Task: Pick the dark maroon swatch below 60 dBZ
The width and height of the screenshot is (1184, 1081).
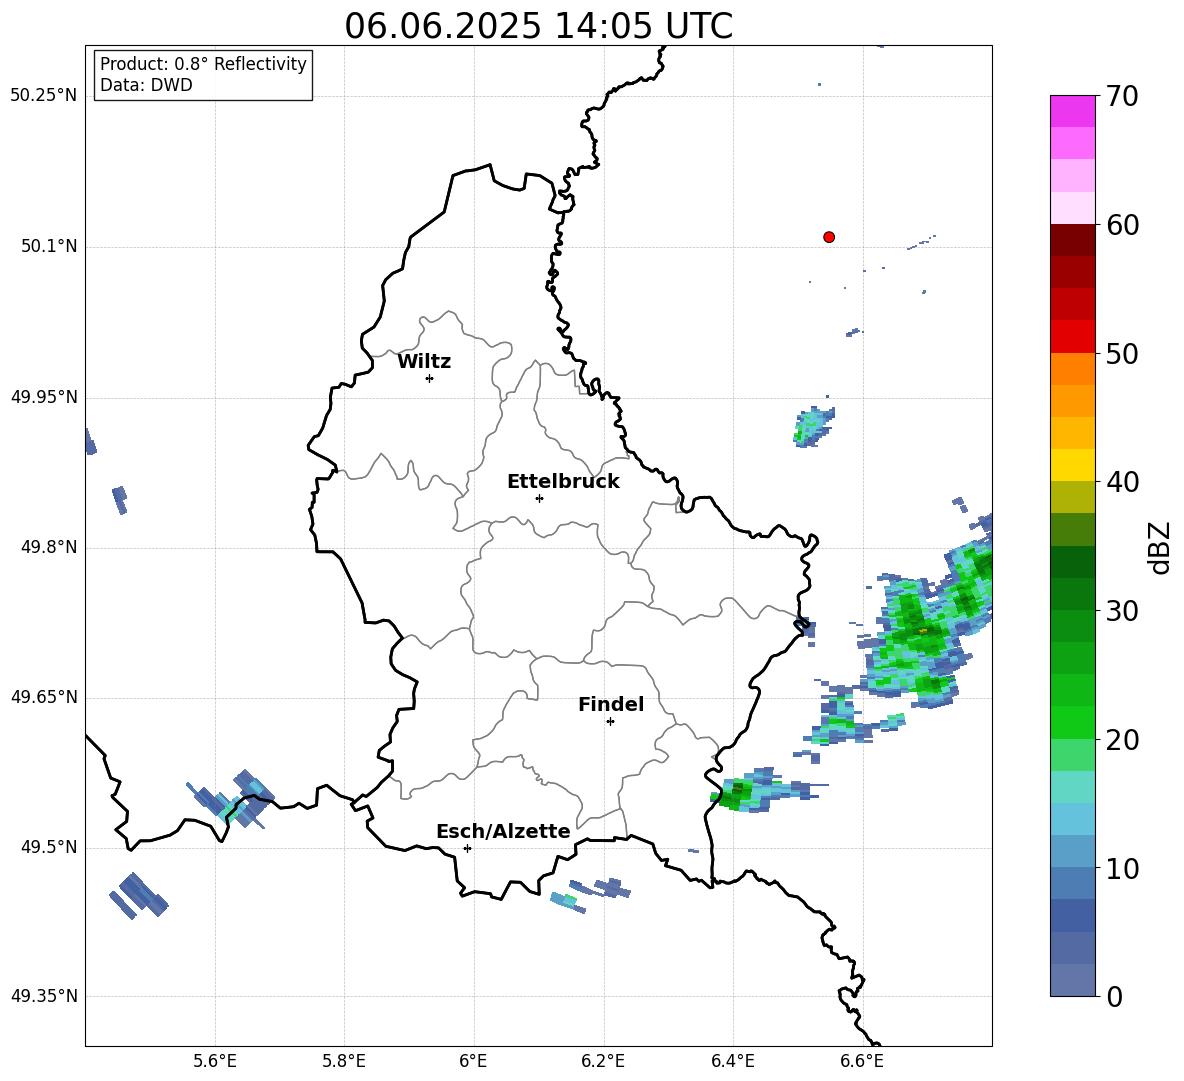Action: (x=1072, y=240)
